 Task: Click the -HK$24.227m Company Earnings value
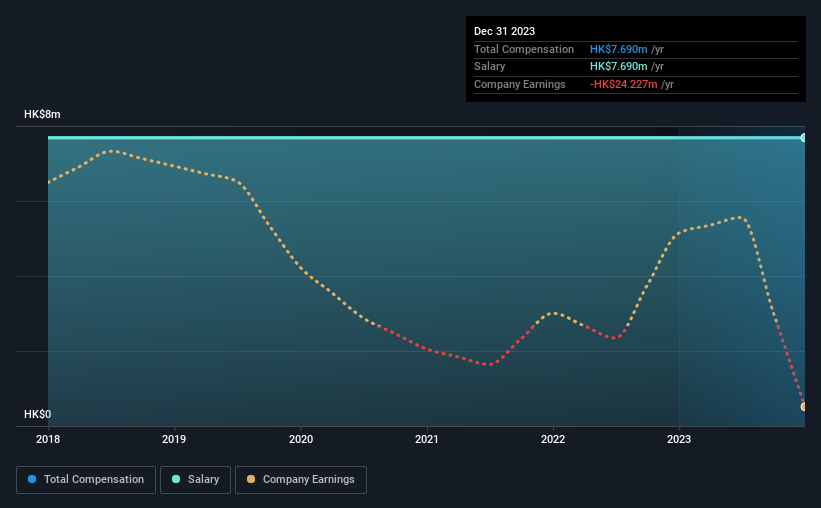click(x=623, y=84)
